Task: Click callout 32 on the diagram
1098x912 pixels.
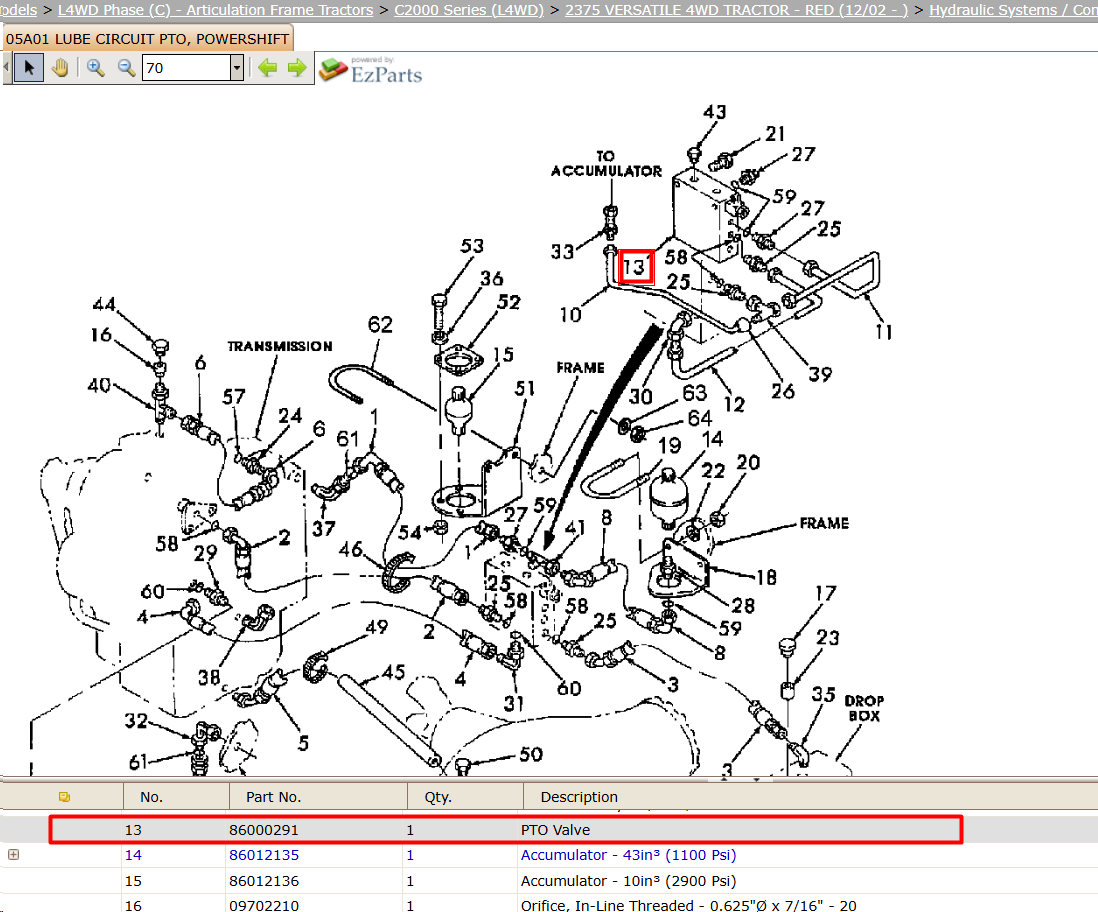Action: 137,721
